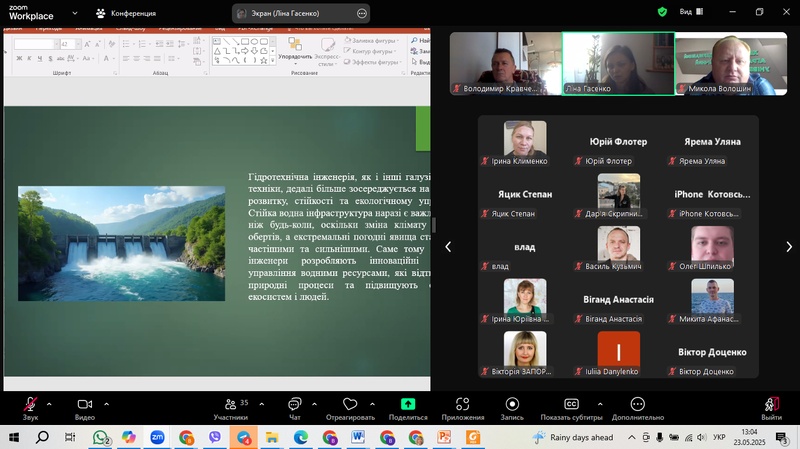Open File Explorer from the taskbar

(272, 437)
